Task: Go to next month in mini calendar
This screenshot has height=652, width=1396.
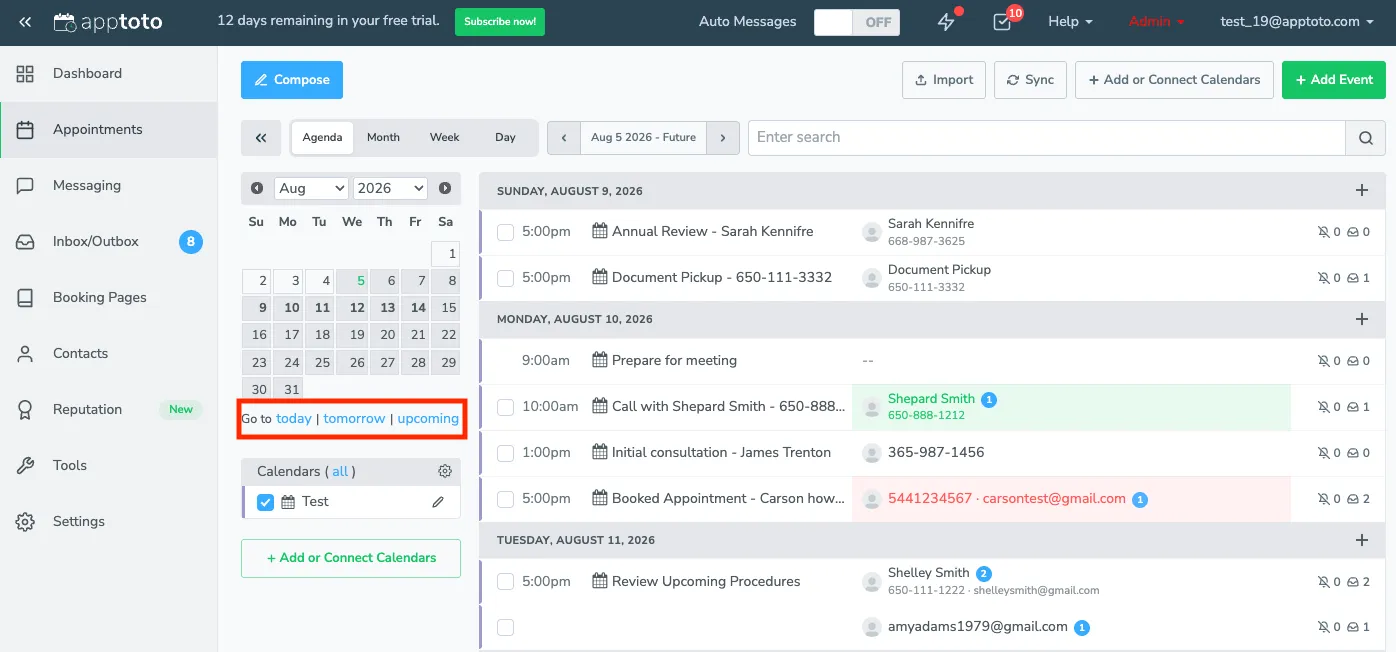Action: click(445, 188)
